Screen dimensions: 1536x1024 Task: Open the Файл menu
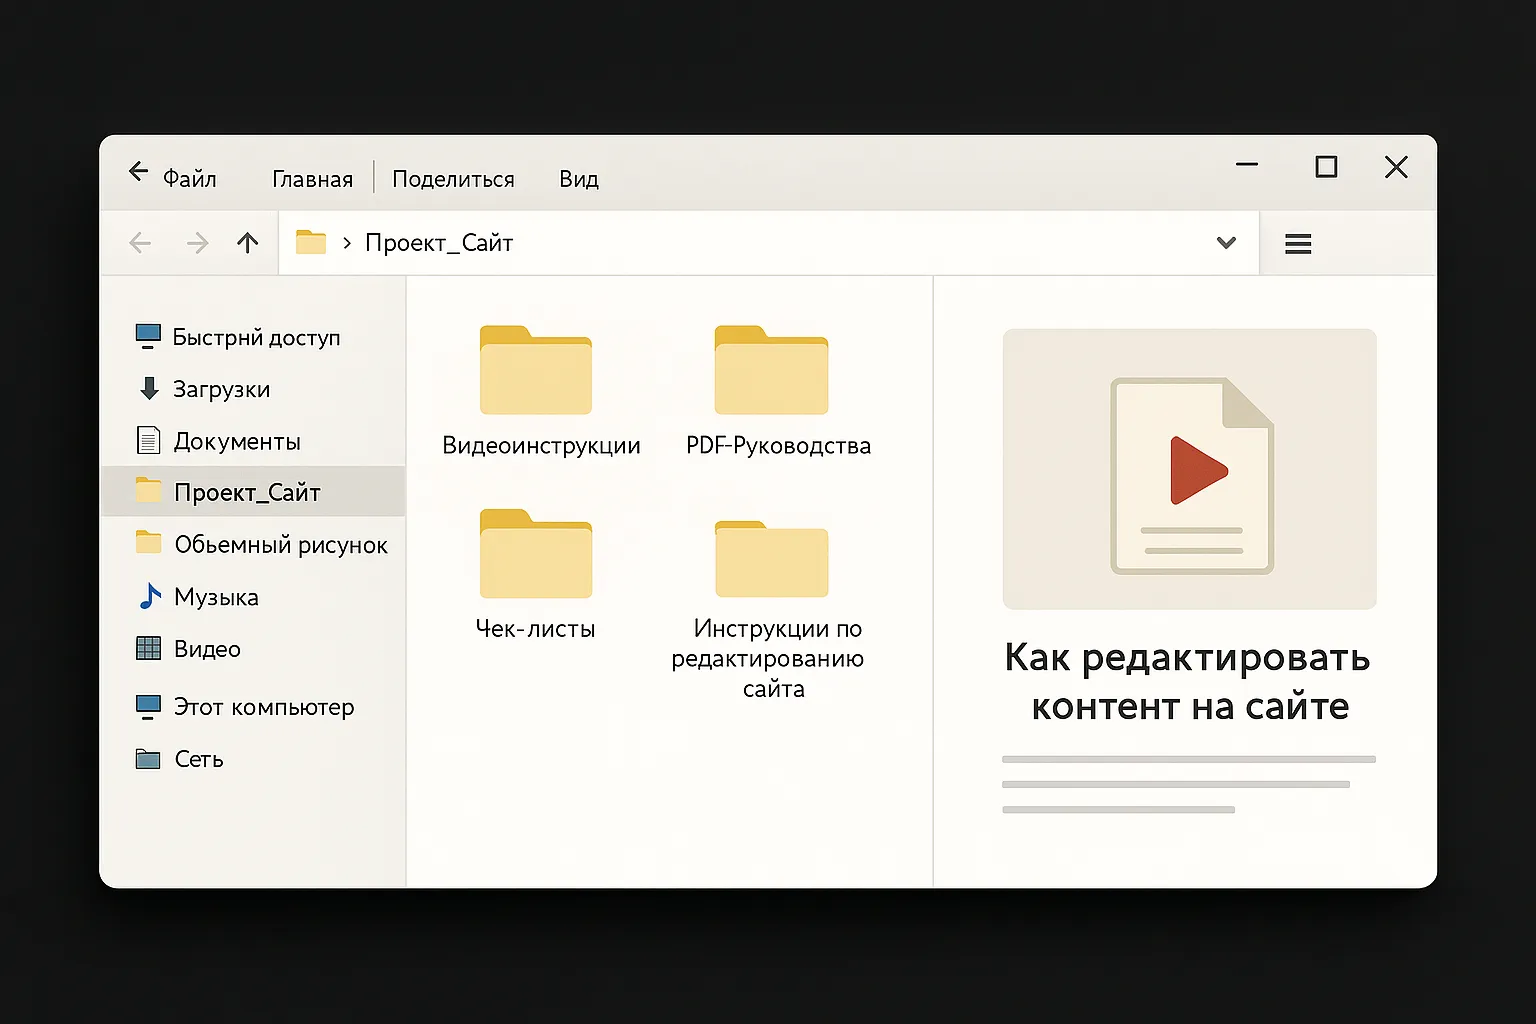pos(190,179)
